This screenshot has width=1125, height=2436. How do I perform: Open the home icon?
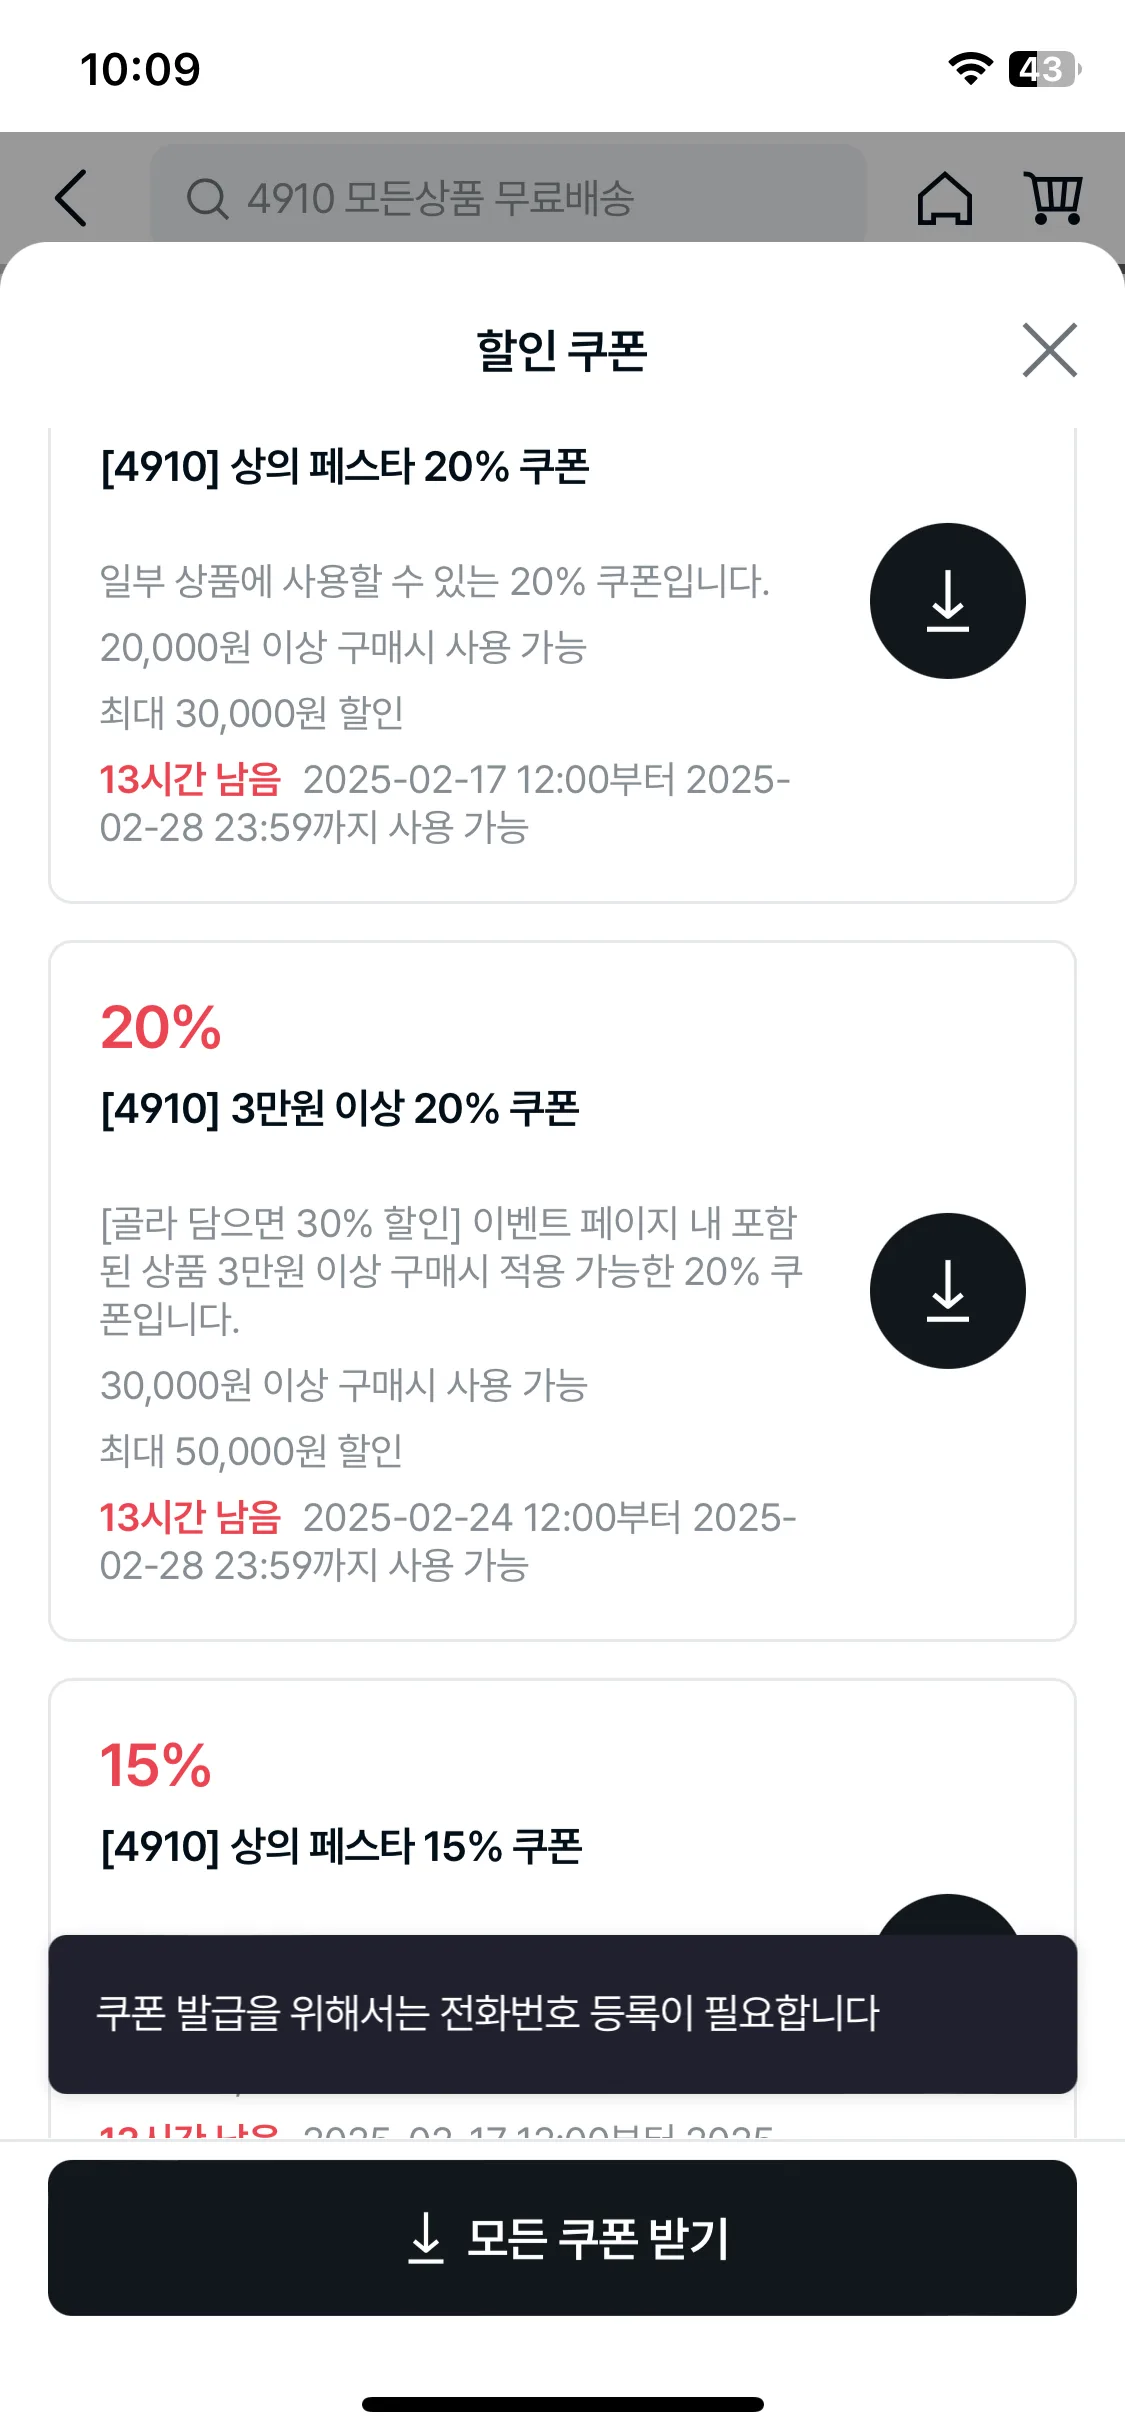point(944,197)
